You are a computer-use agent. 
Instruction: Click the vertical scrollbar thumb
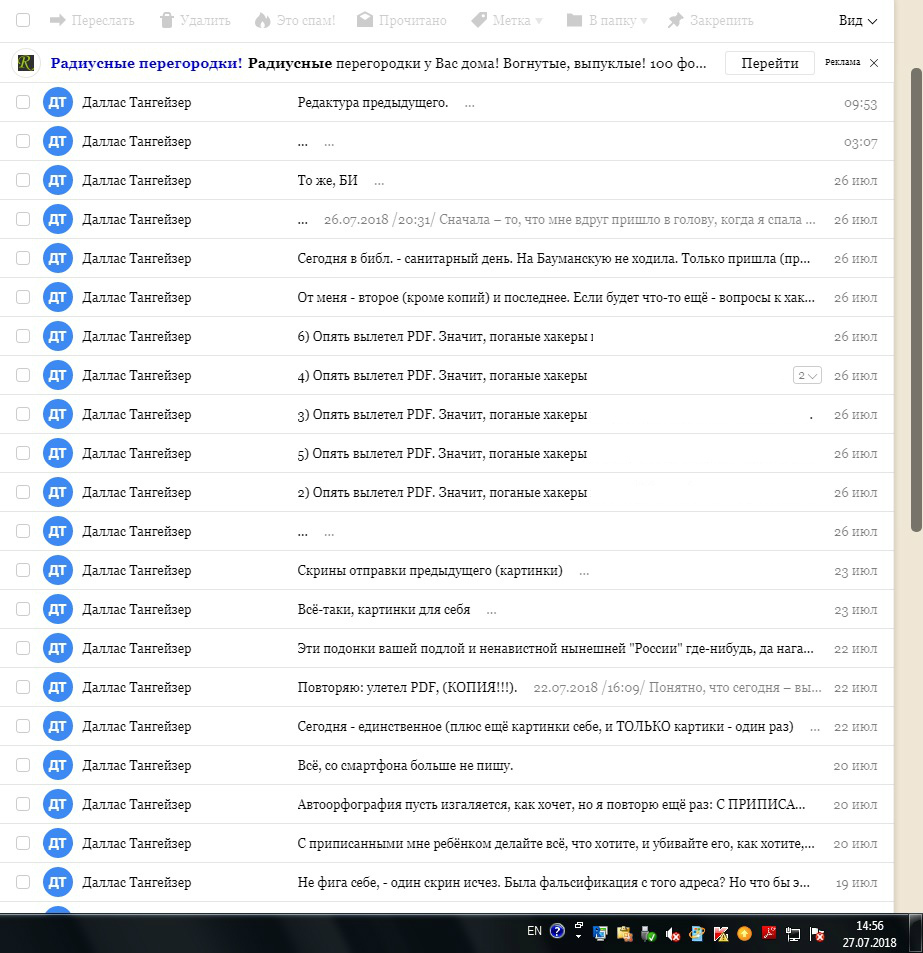[x=915, y=300]
